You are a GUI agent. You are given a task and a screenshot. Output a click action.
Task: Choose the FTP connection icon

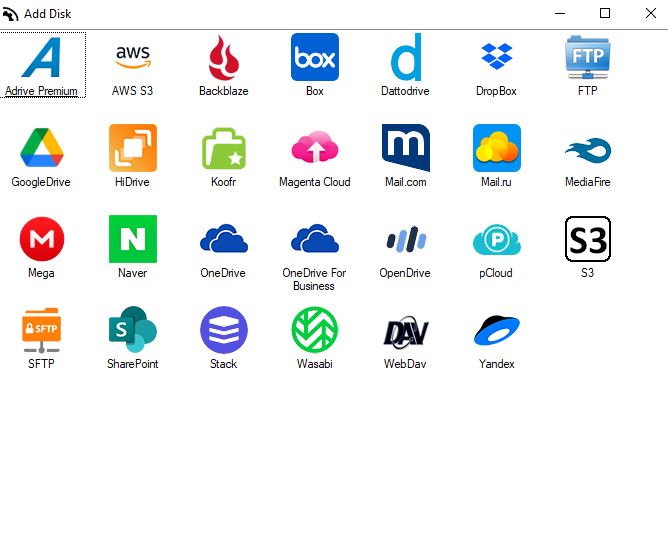(587, 57)
